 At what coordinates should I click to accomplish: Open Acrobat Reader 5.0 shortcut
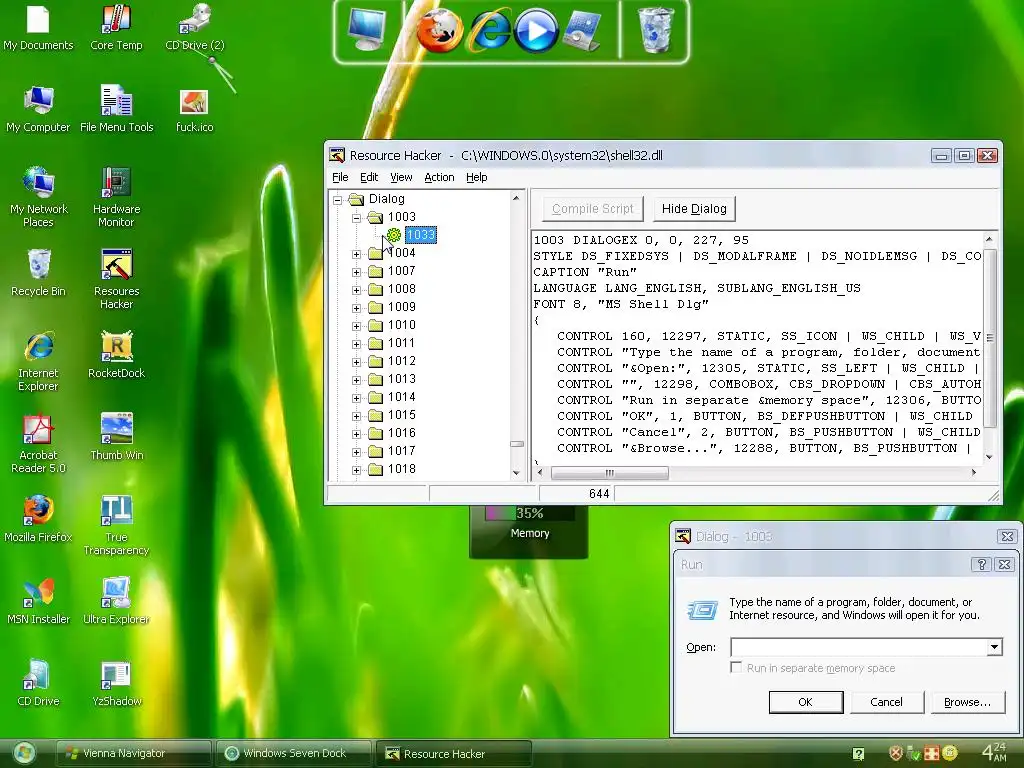coord(39,443)
